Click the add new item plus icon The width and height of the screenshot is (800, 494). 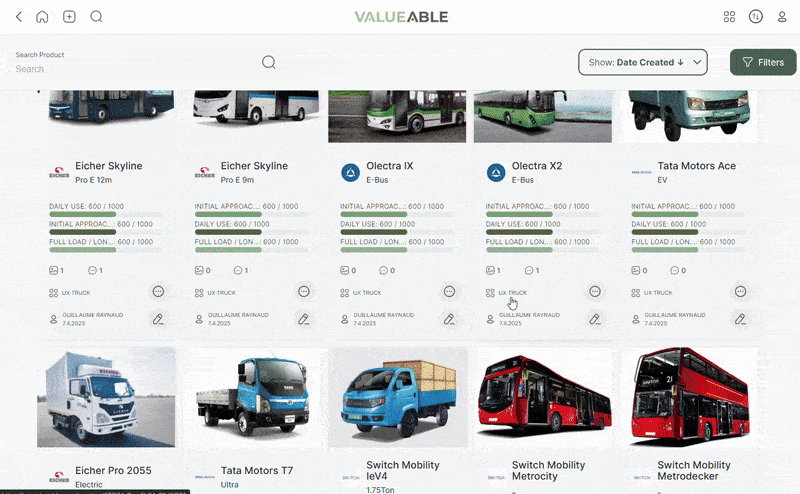pos(69,17)
